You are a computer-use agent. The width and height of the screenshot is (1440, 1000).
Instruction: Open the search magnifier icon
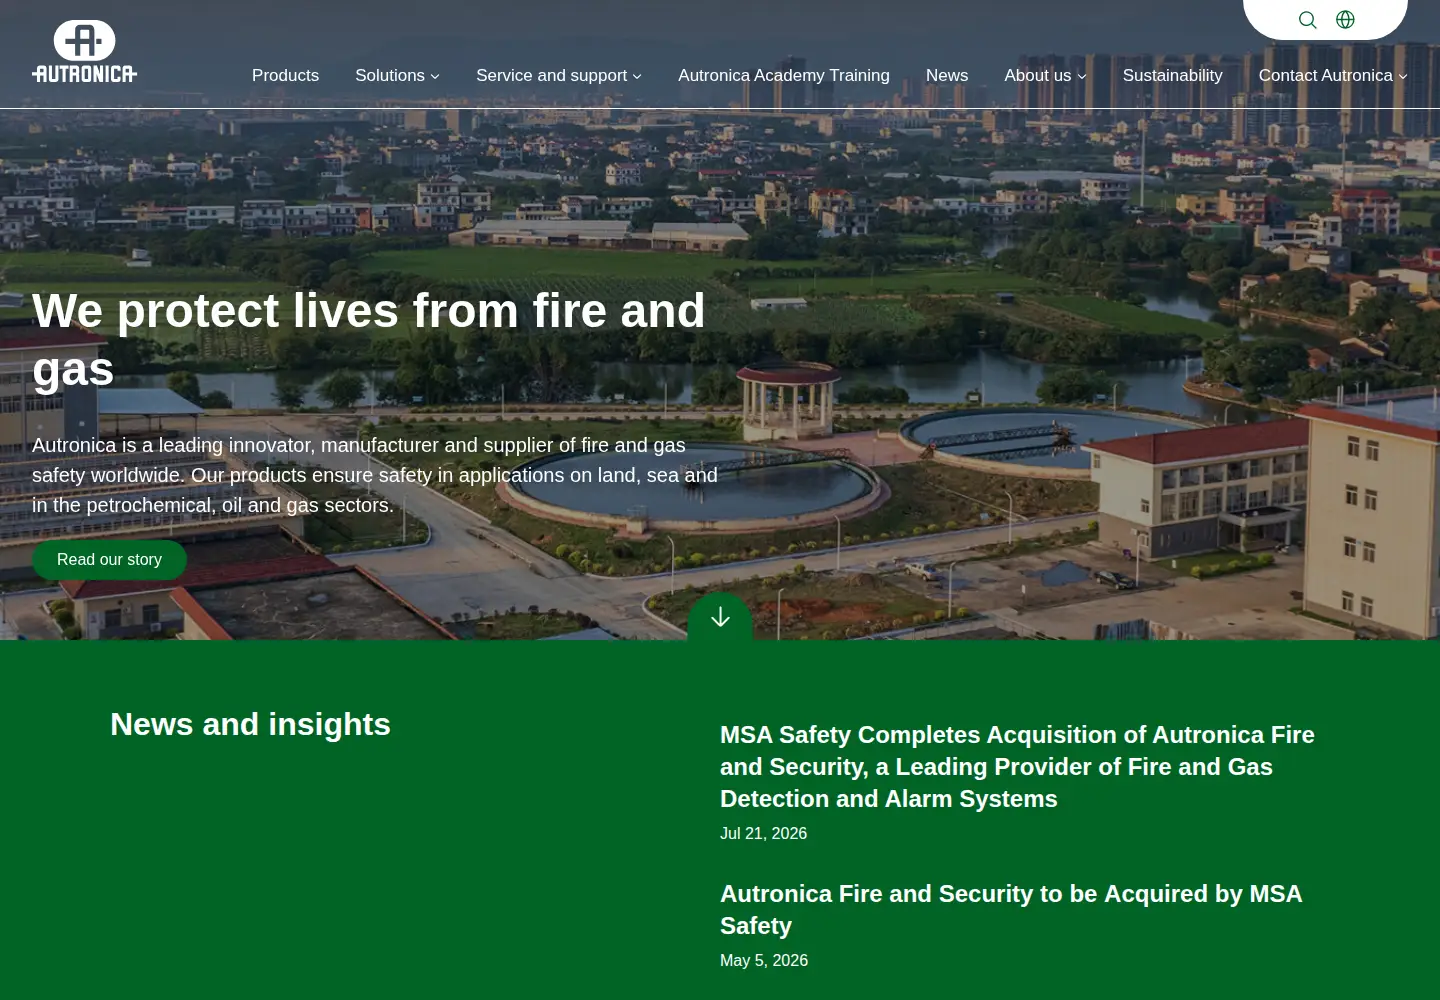pos(1307,20)
